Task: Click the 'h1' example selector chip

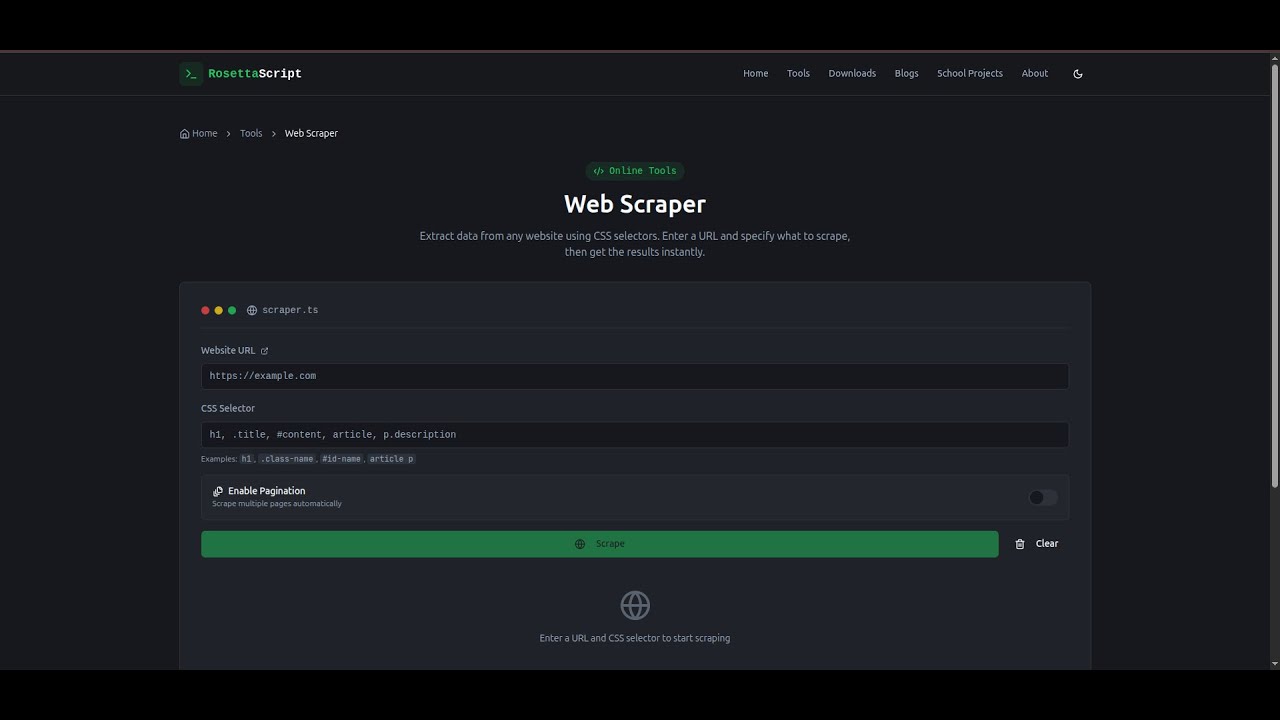Action: pos(247,459)
